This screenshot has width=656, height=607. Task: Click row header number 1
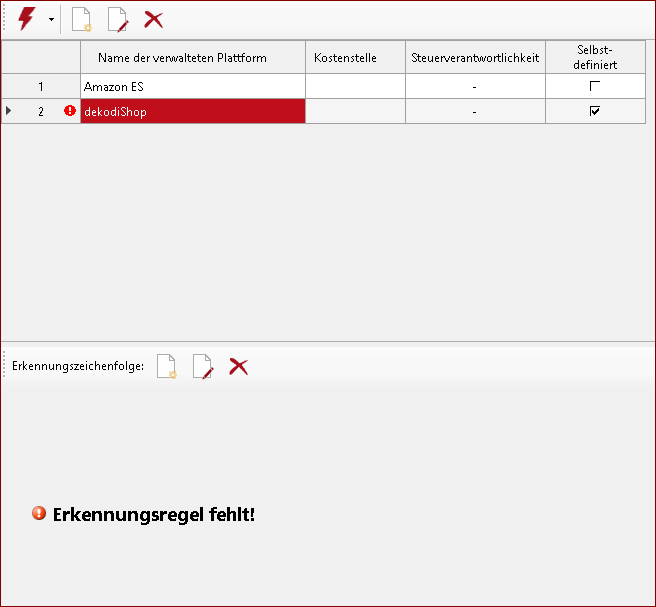coord(41,87)
